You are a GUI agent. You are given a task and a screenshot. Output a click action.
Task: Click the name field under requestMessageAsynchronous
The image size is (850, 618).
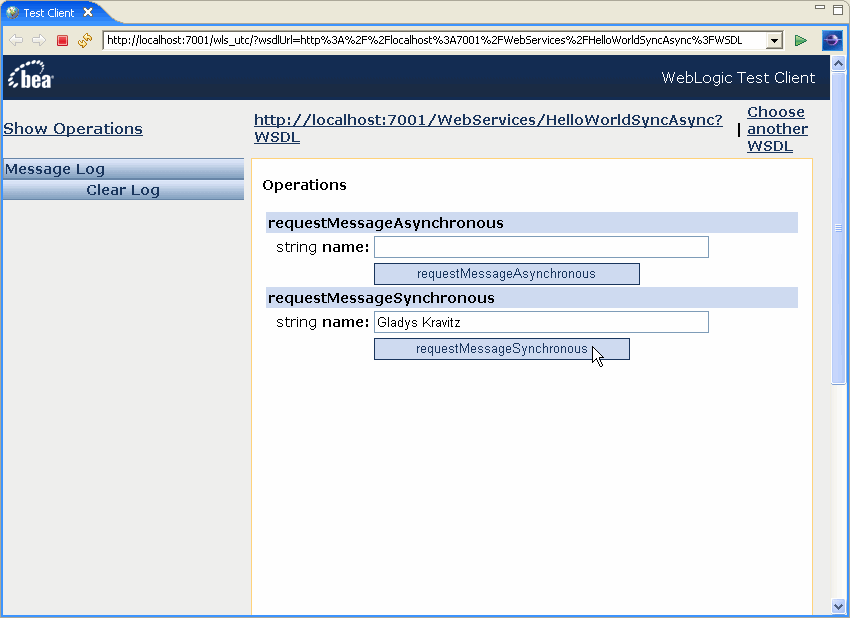[x=541, y=247]
